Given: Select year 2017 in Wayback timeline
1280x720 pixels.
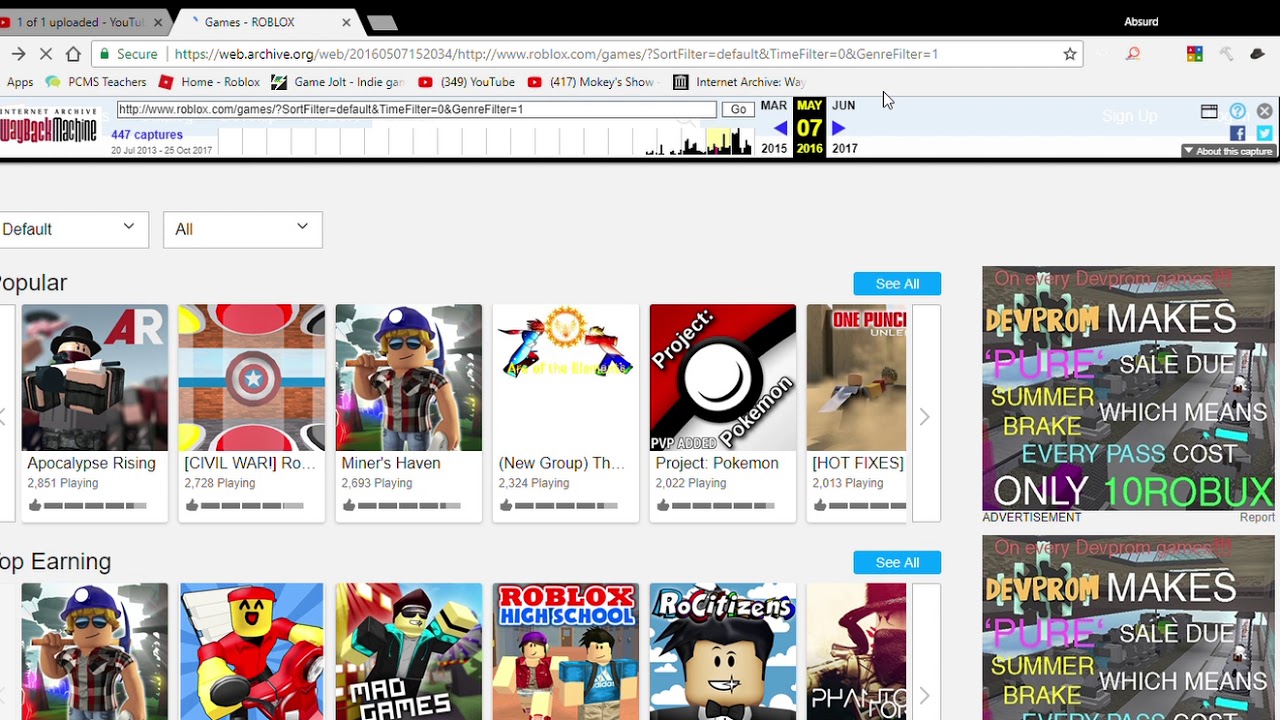Looking at the screenshot, I should pyautogui.click(x=845, y=148).
